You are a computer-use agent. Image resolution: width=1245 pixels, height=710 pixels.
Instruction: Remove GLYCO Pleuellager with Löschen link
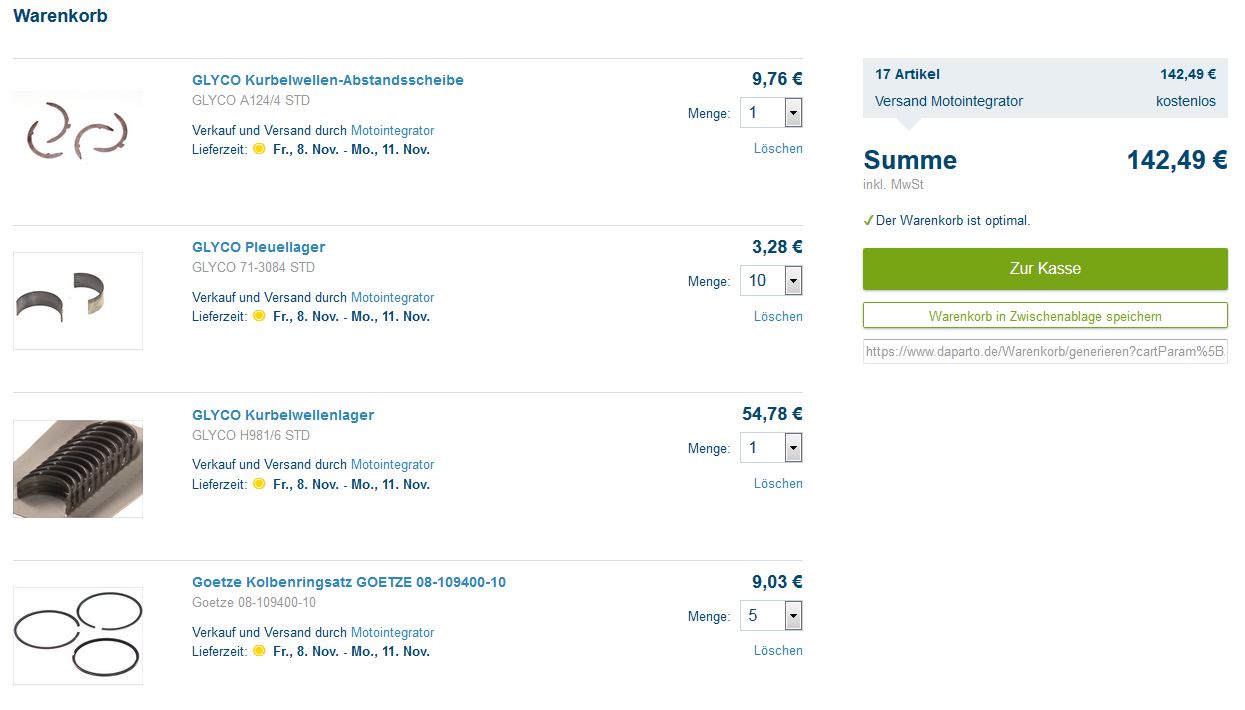click(x=778, y=316)
